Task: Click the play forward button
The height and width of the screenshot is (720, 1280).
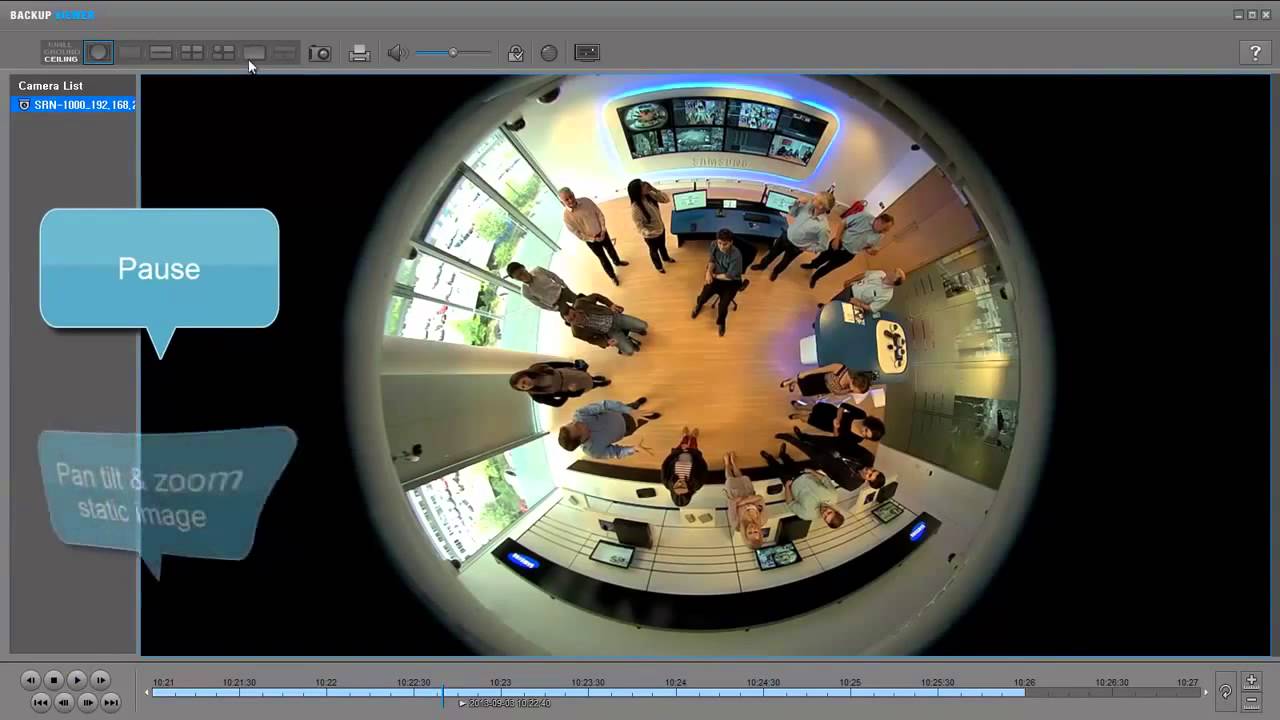Action: click(x=77, y=680)
